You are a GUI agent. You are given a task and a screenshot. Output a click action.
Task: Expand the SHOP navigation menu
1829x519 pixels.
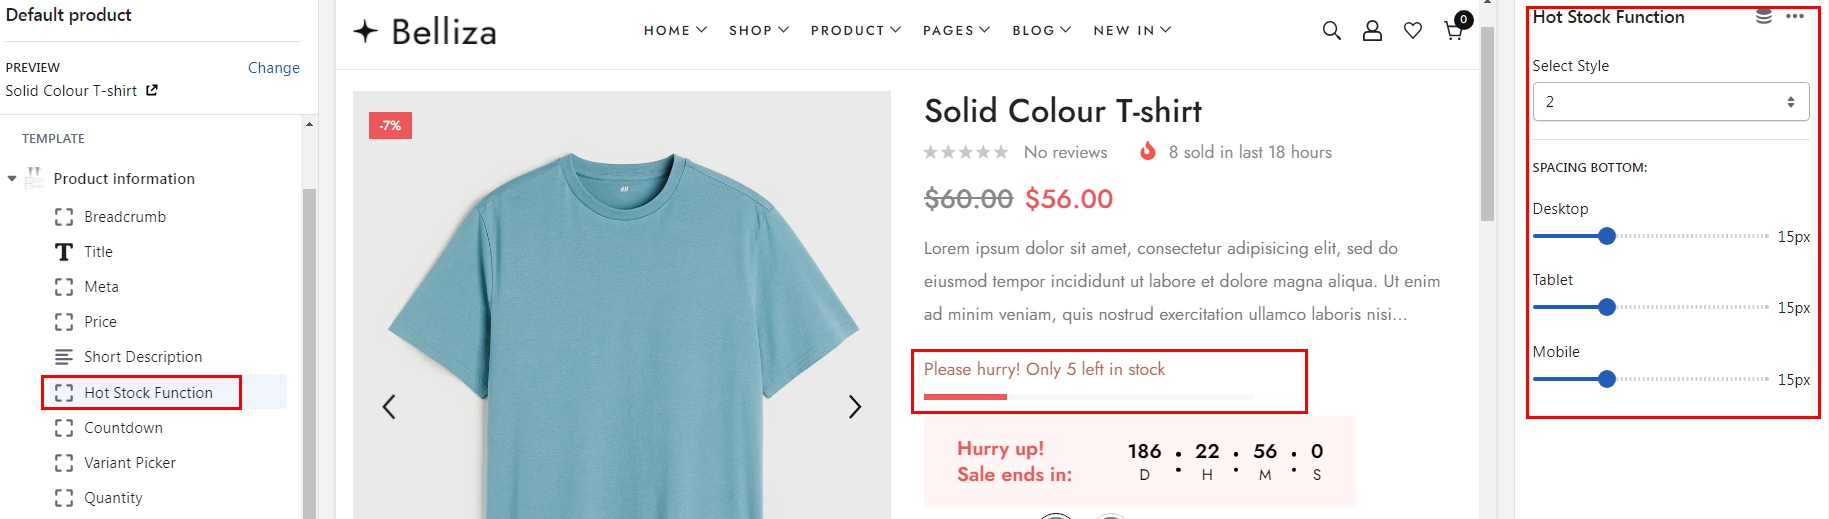coord(759,31)
